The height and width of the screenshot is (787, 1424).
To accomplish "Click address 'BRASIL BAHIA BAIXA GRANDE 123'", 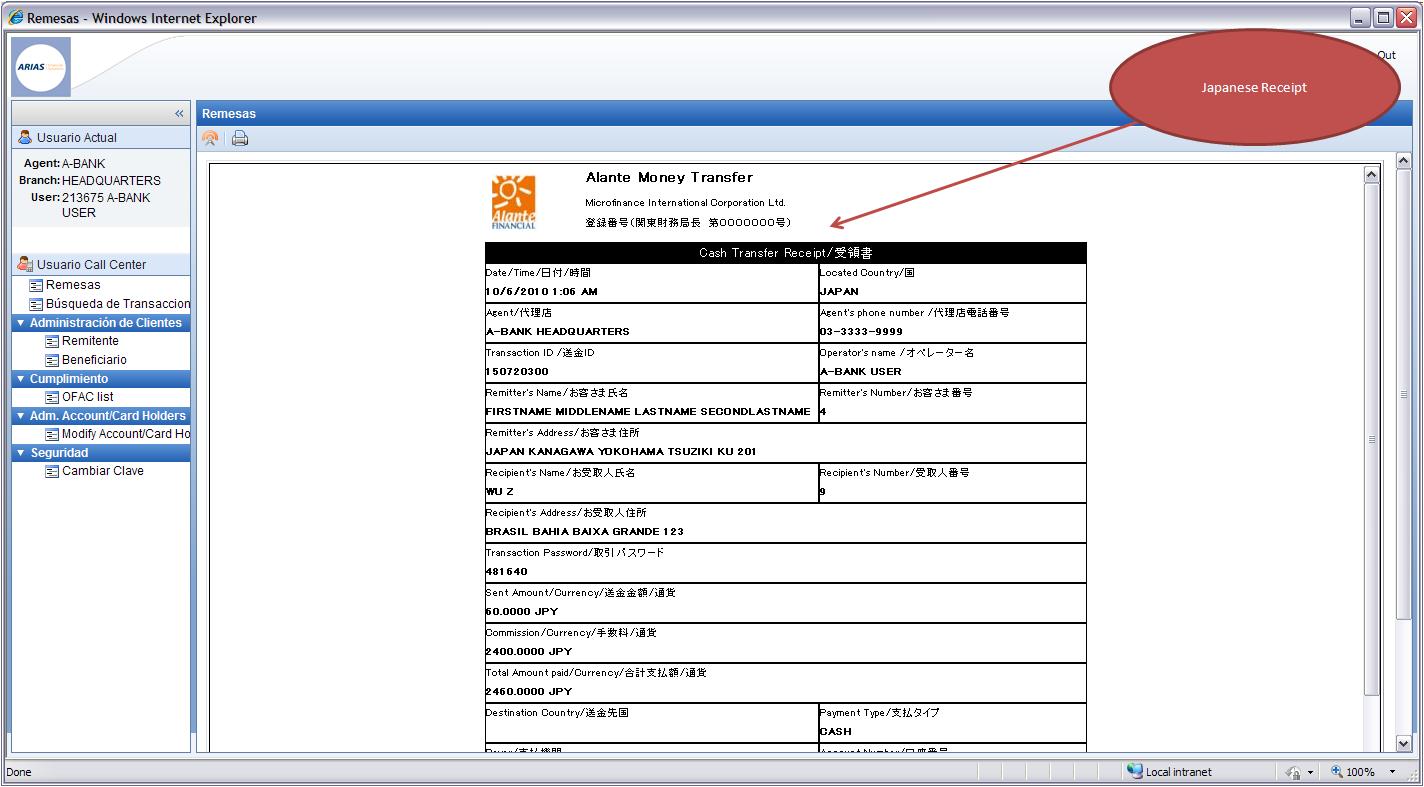I will coord(585,532).
